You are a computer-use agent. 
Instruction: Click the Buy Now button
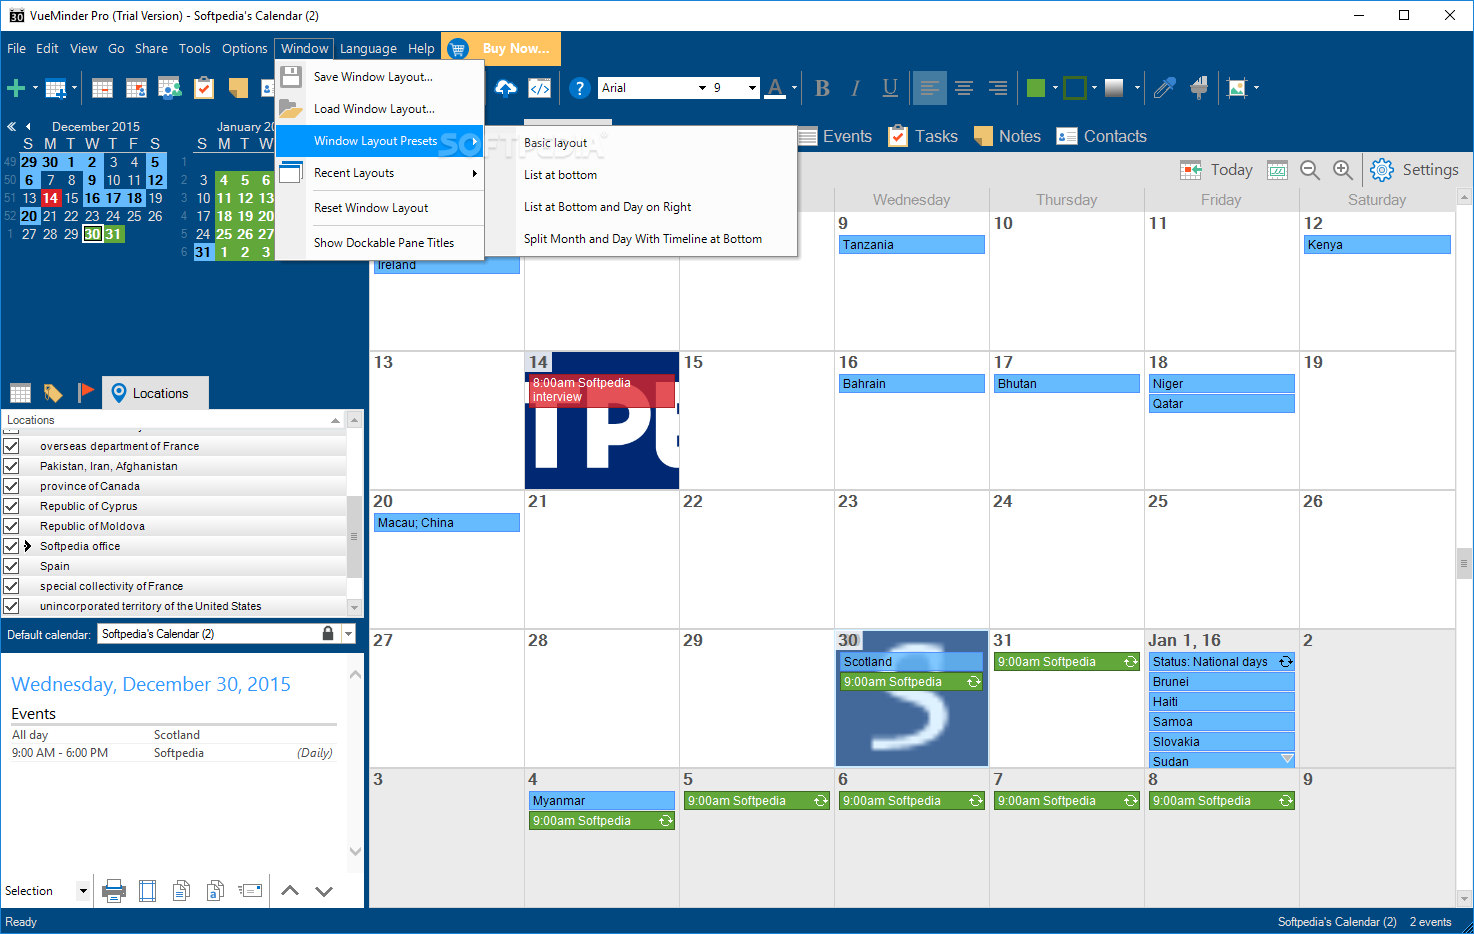point(501,48)
